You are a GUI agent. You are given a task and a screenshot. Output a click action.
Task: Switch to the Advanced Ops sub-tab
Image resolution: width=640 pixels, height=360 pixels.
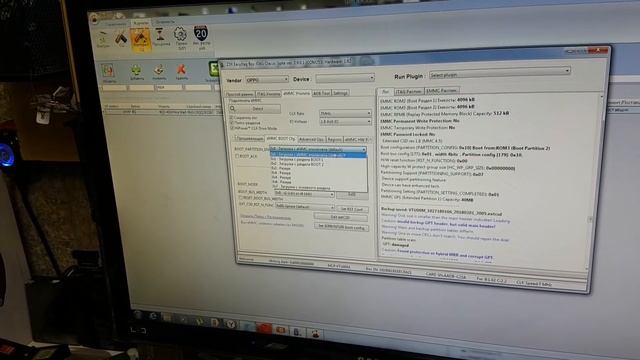click(x=311, y=140)
